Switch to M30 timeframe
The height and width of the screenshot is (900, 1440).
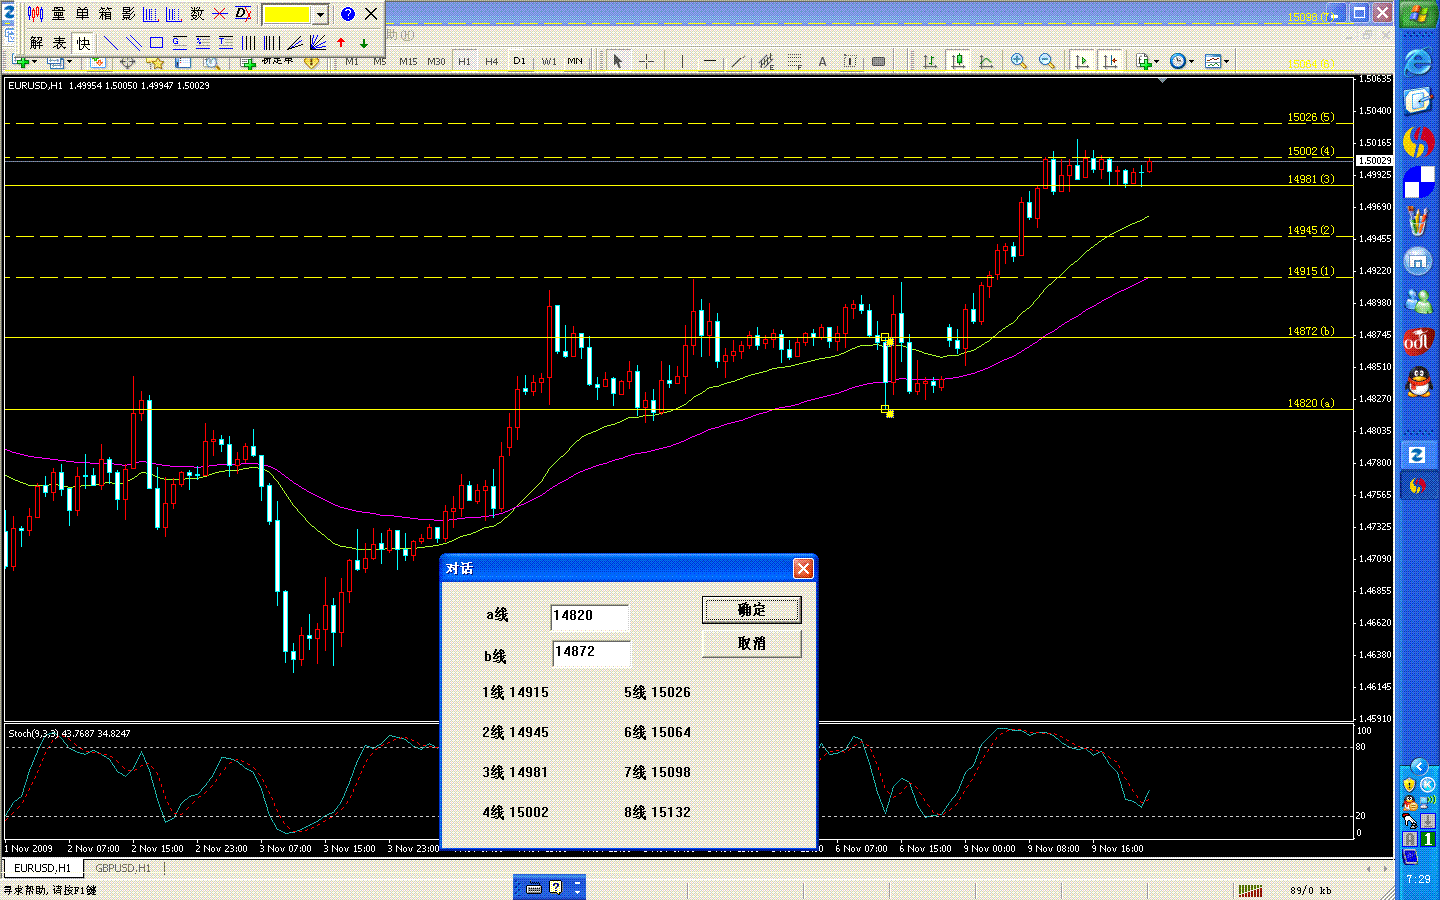pyautogui.click(x=436, y=62)
